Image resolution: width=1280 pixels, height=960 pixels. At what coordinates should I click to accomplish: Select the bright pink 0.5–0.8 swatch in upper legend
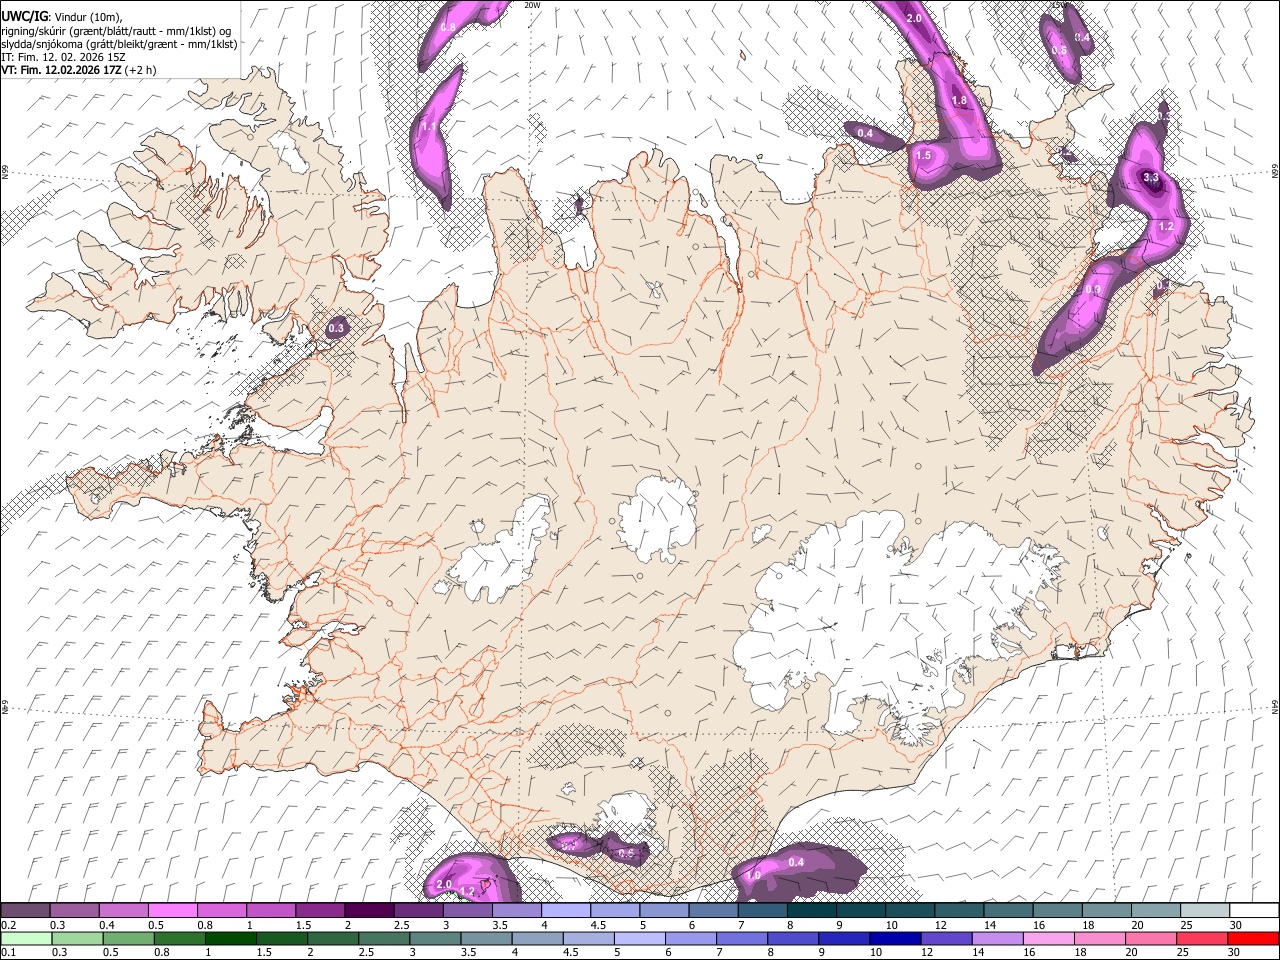(x=172, y=911)
